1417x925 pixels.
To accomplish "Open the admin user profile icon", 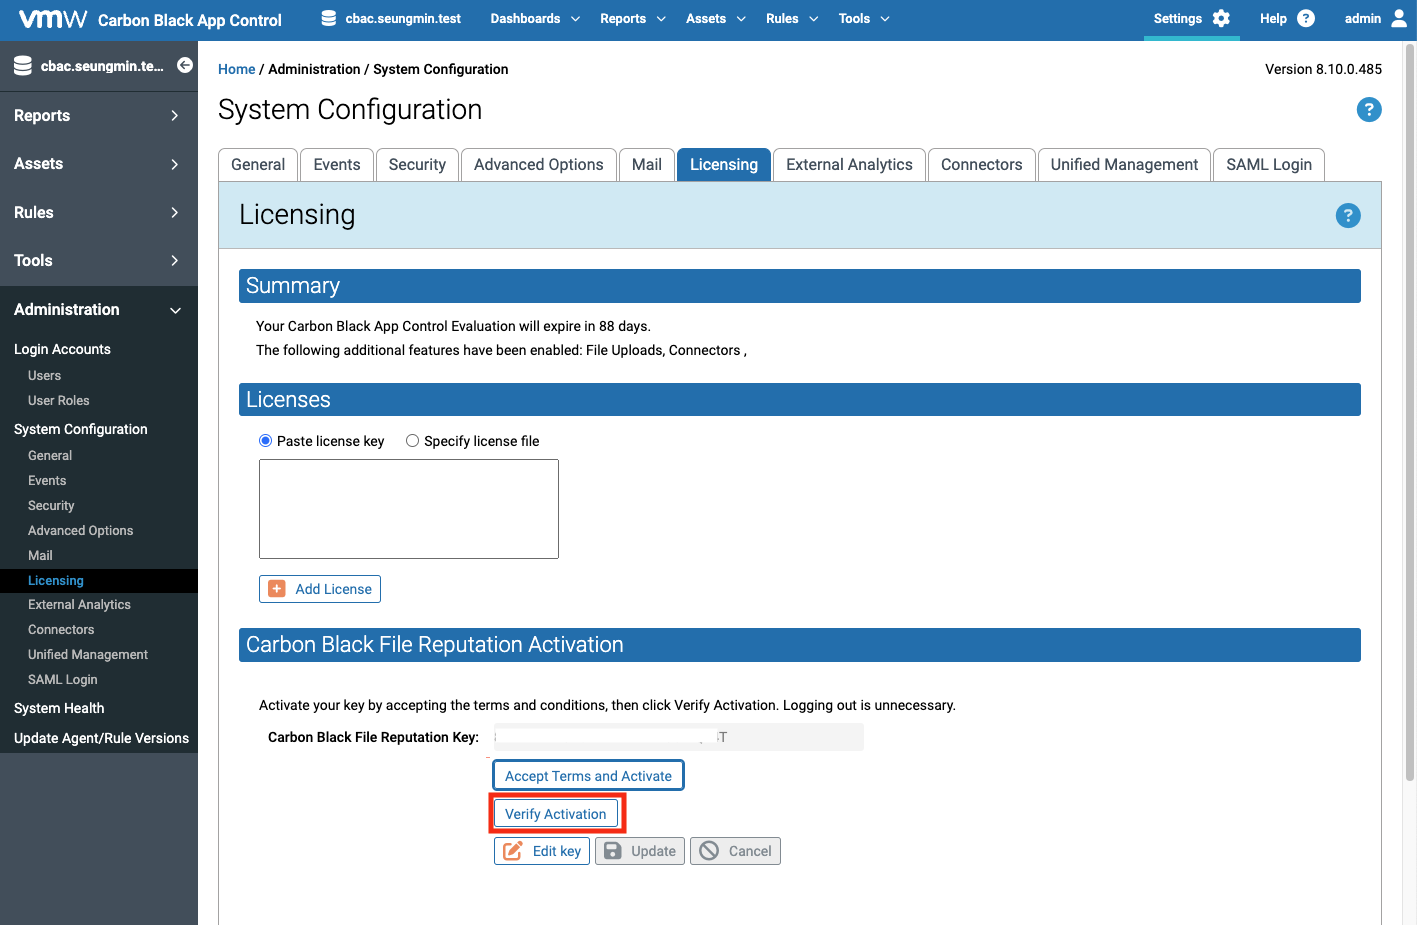I will coord(1399,18).
